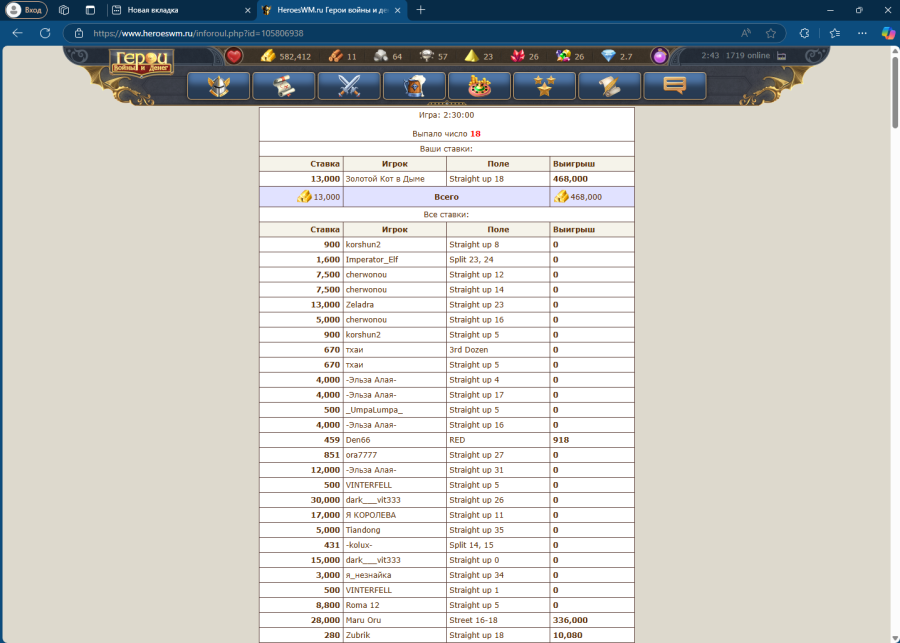The image size is (900, 643).
Task: Open the Workspaces icon in the title bar
Action: pyautogui.click(x=64, y=10)
